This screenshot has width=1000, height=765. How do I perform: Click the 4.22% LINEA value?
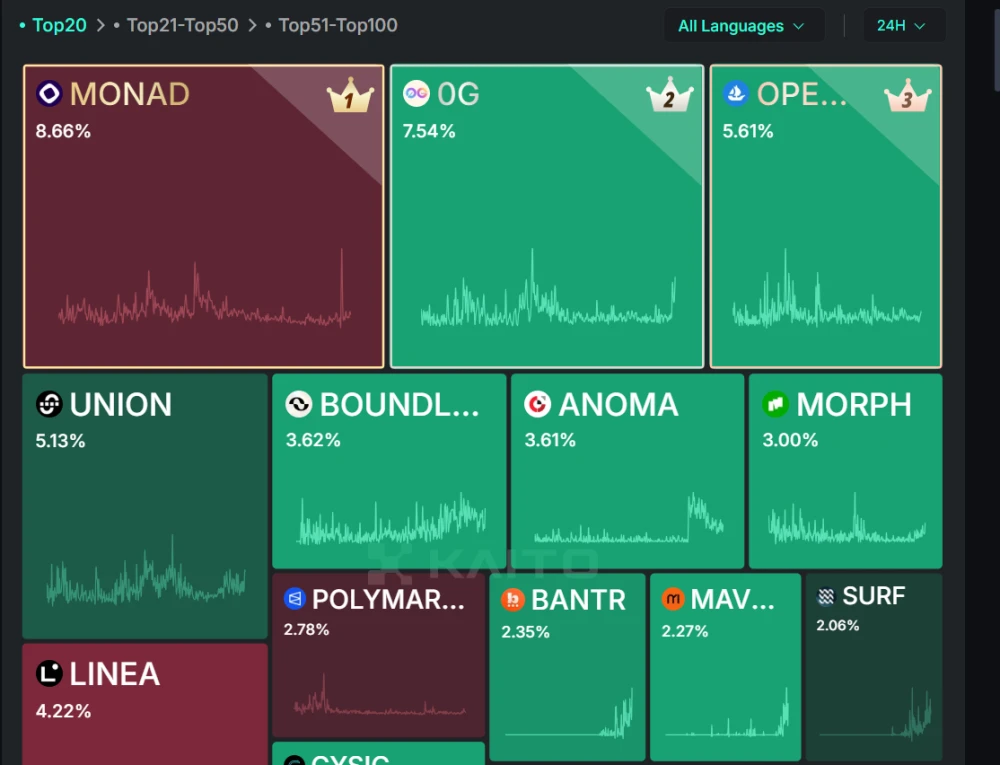(x=63, y=711)
